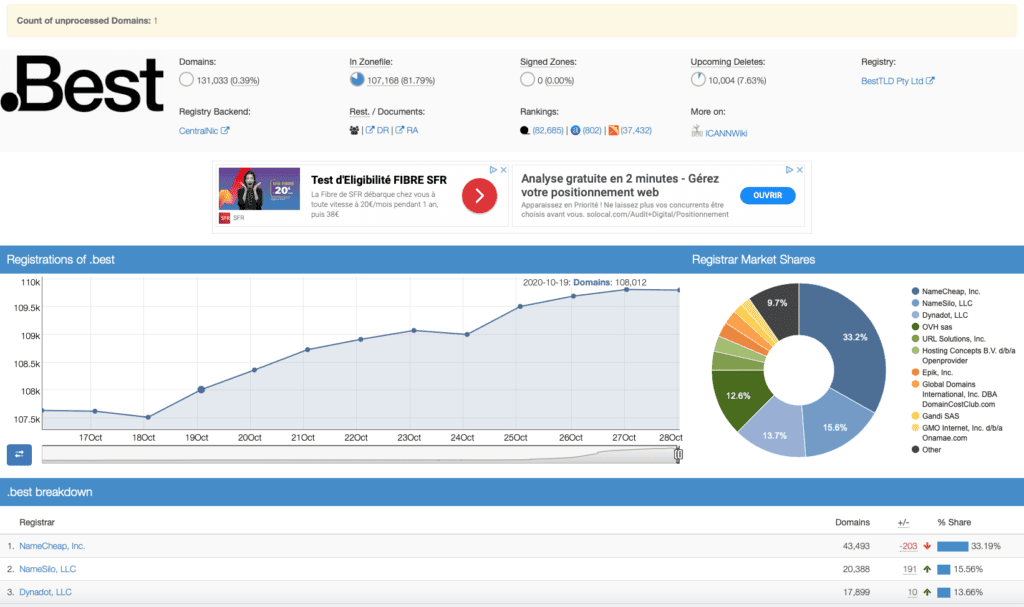The image size is (1024, 607).
Task: Open the RA document link
Action: pos(406,130)
